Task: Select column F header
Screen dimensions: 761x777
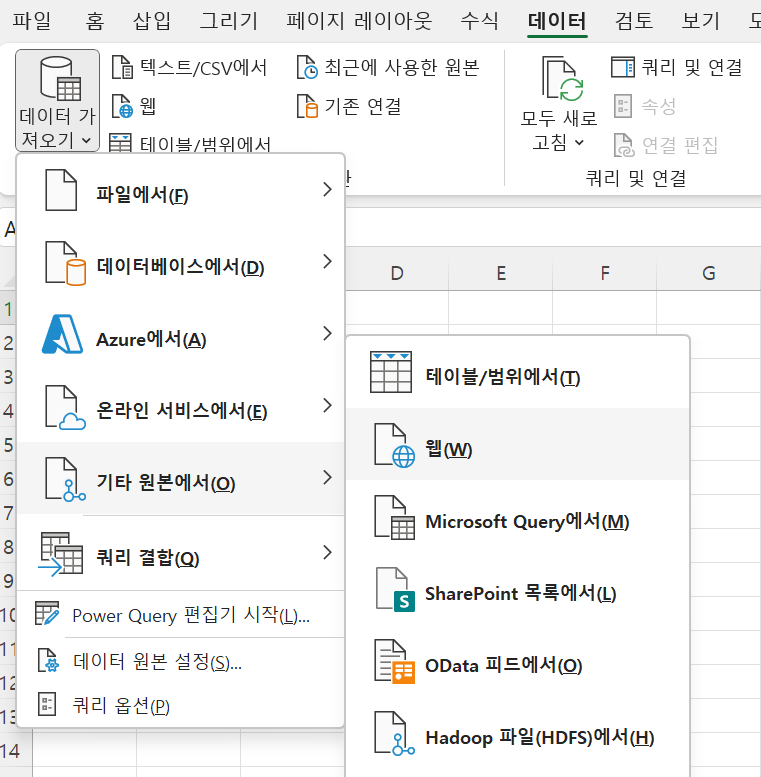Action: click(605, 273)
